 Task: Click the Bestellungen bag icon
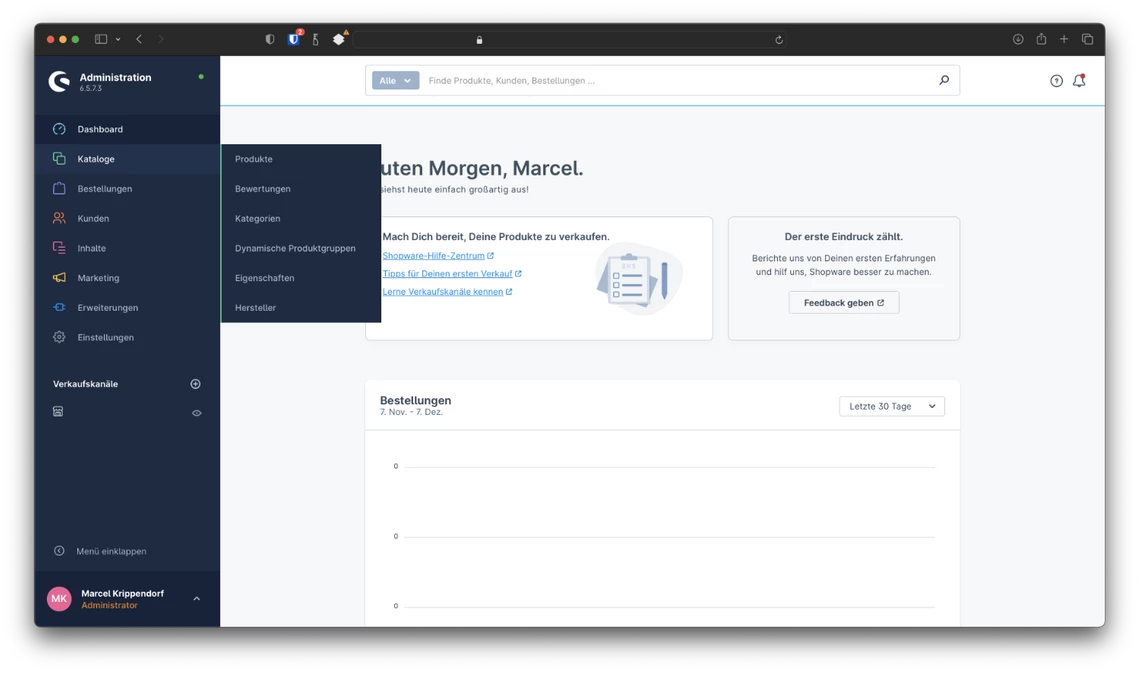59,188
